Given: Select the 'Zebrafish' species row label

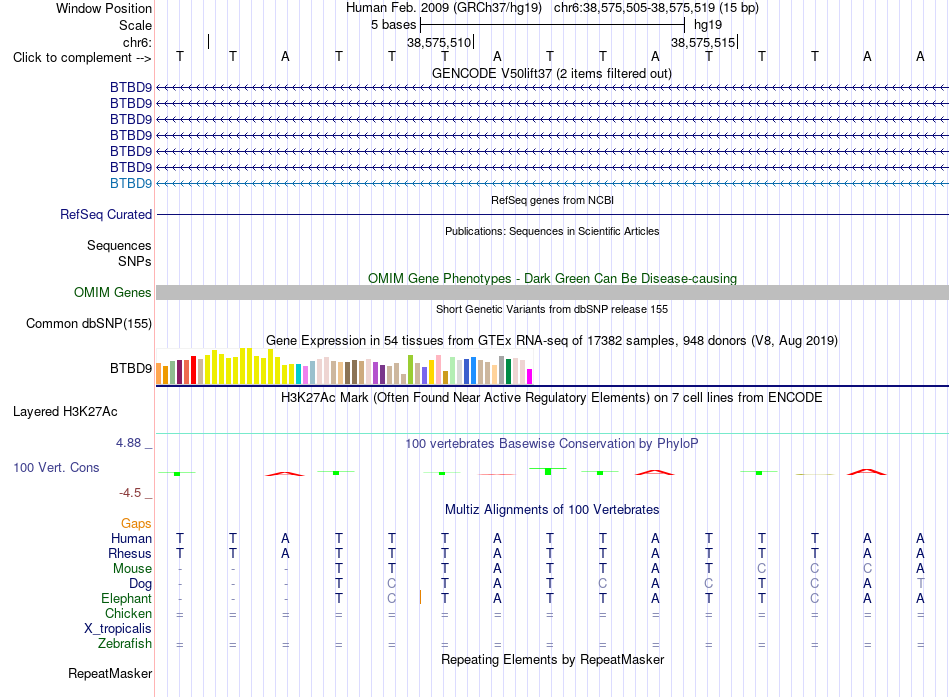Looking at the screenshot, I should pos(125,644).
